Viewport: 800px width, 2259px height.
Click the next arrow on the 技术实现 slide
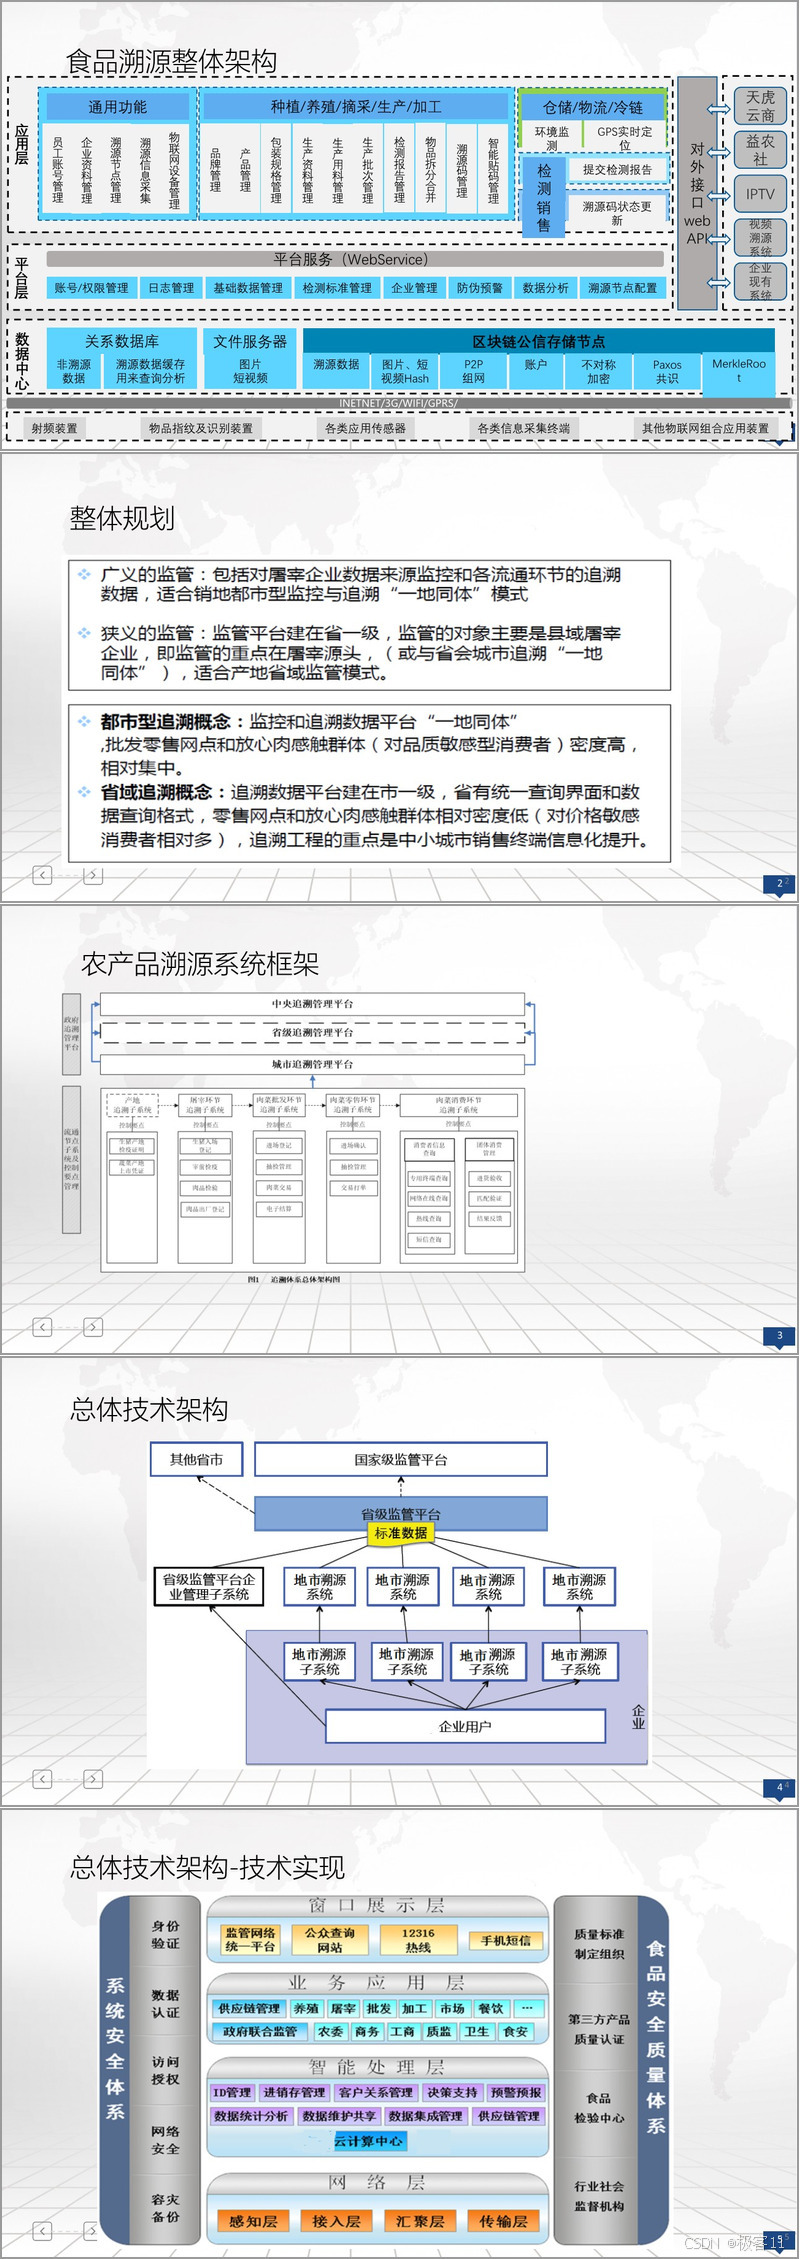coord(93,2231)
